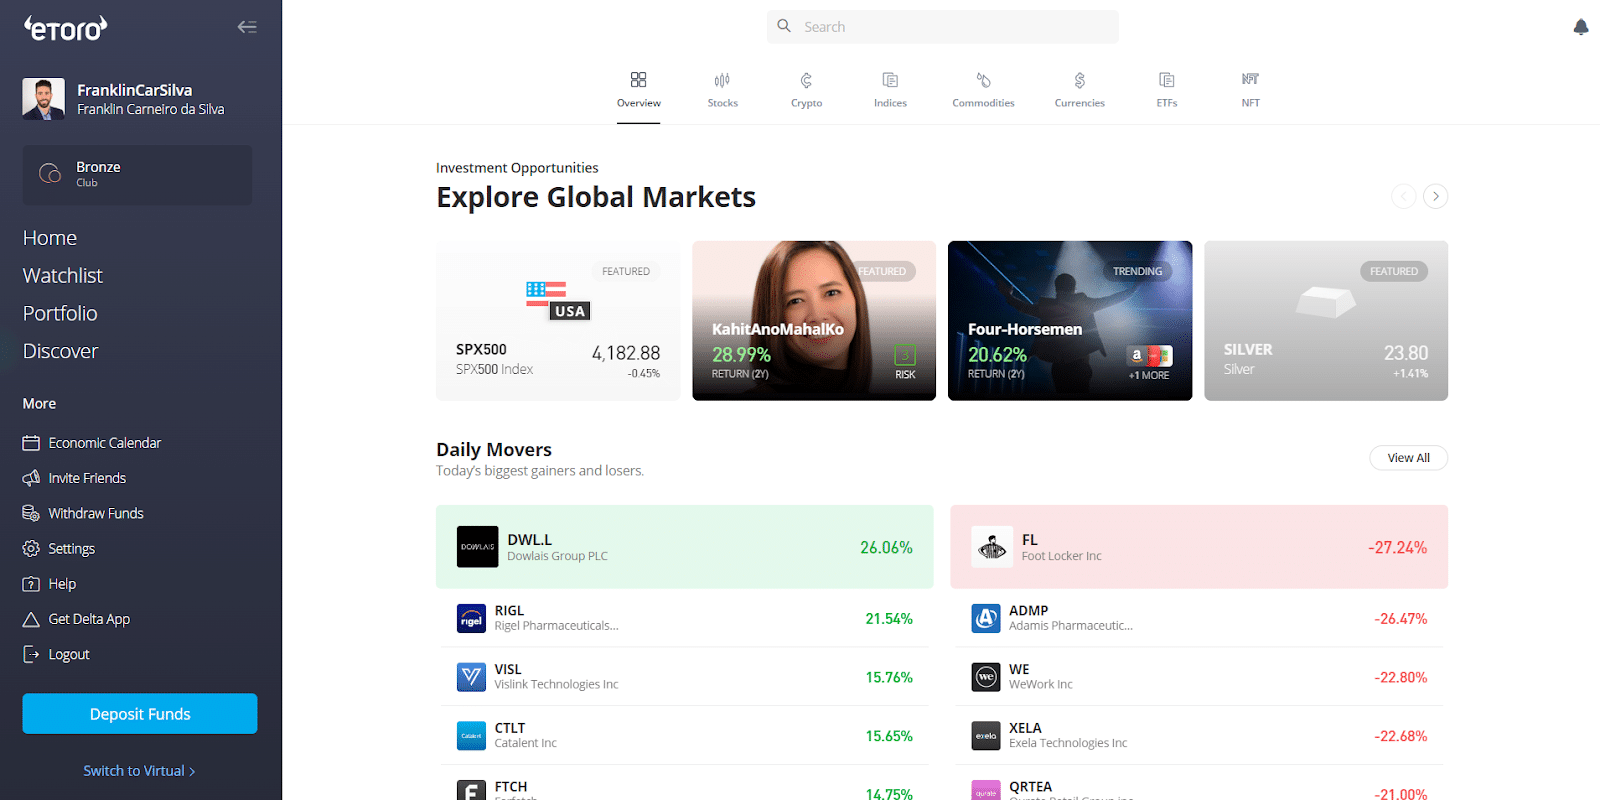Image resolution: width=1600 pixels, height=800 pixels.
Task: Open the FL Foot Locker row
Action: pyautogui.click(x=1199, y=547)
